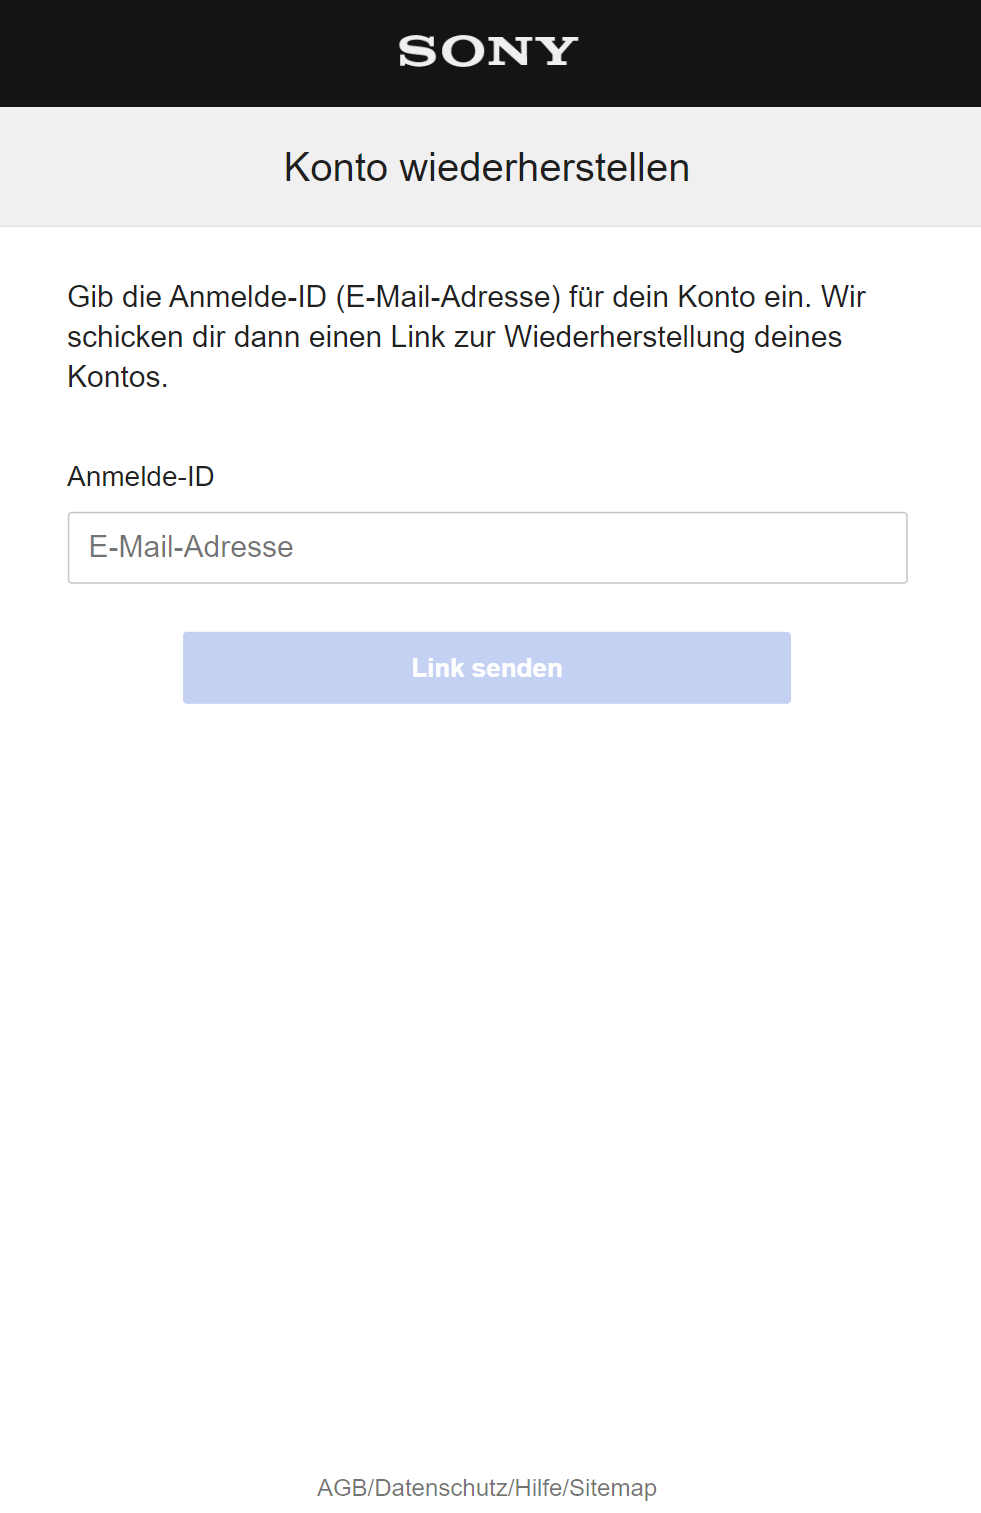This screenshot has height=1513, width=981.
Task: Click the text (E-Mail-Adresse) in the description
Action: click(448, 297)
